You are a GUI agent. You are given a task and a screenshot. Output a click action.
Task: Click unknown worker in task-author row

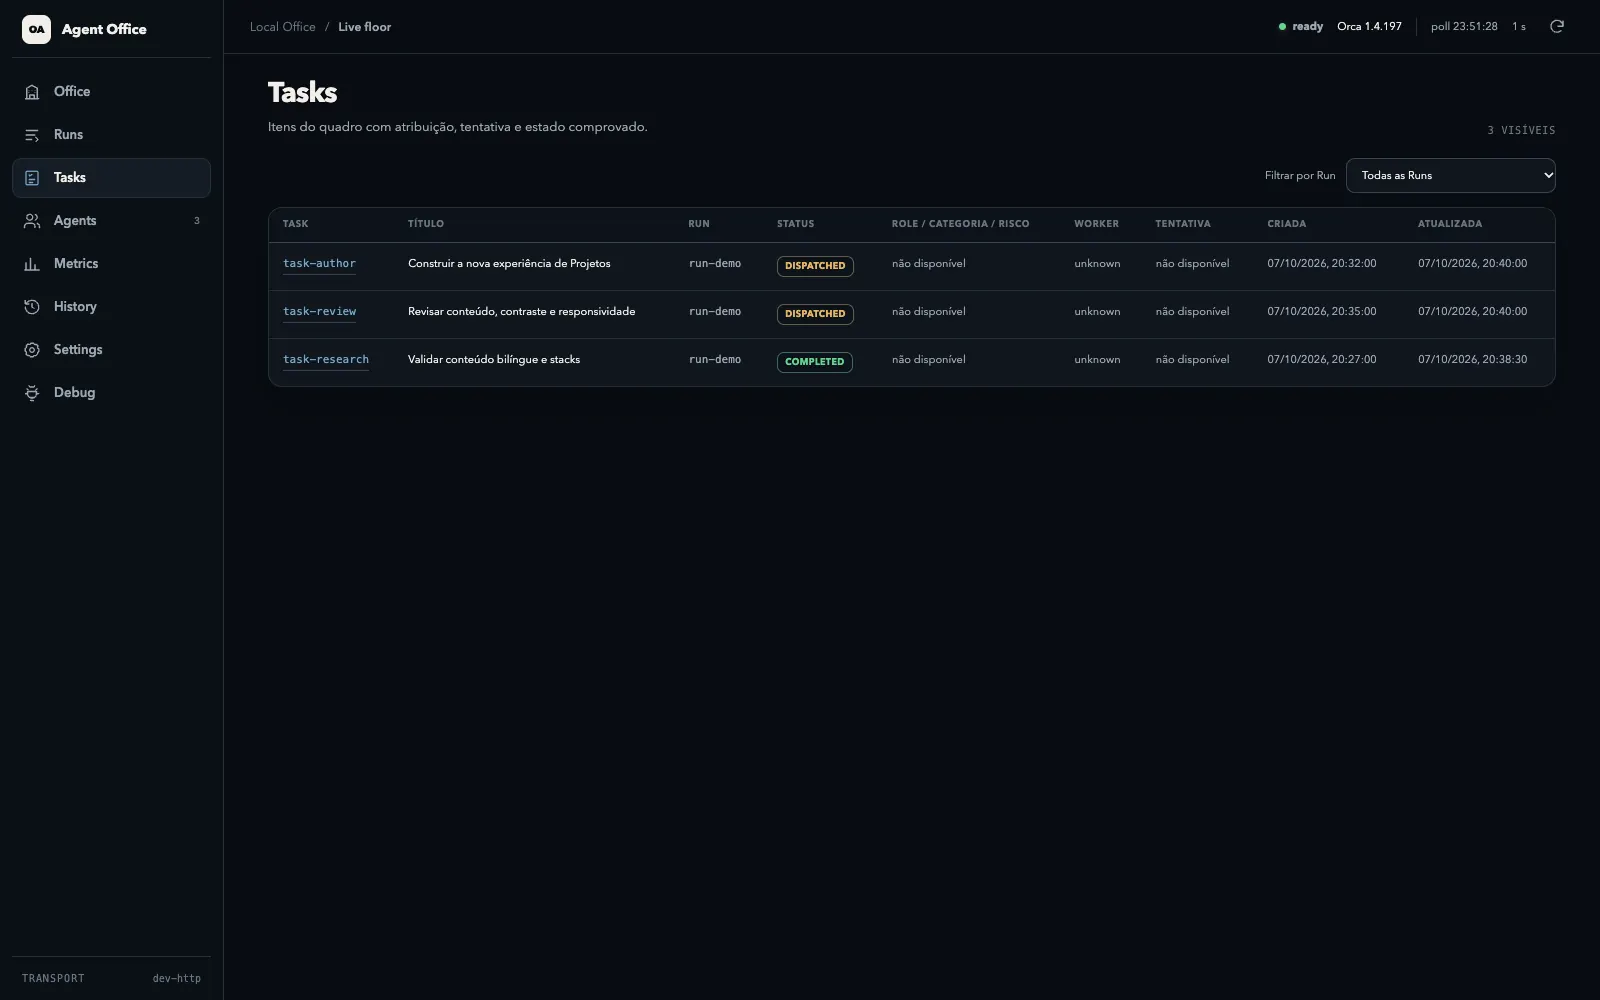tap(1097, 264)
